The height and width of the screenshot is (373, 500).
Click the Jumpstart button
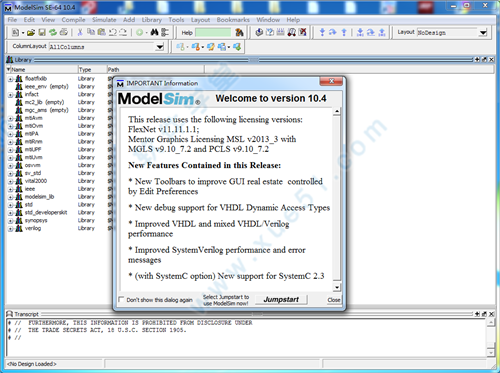(x=281, y=299)
